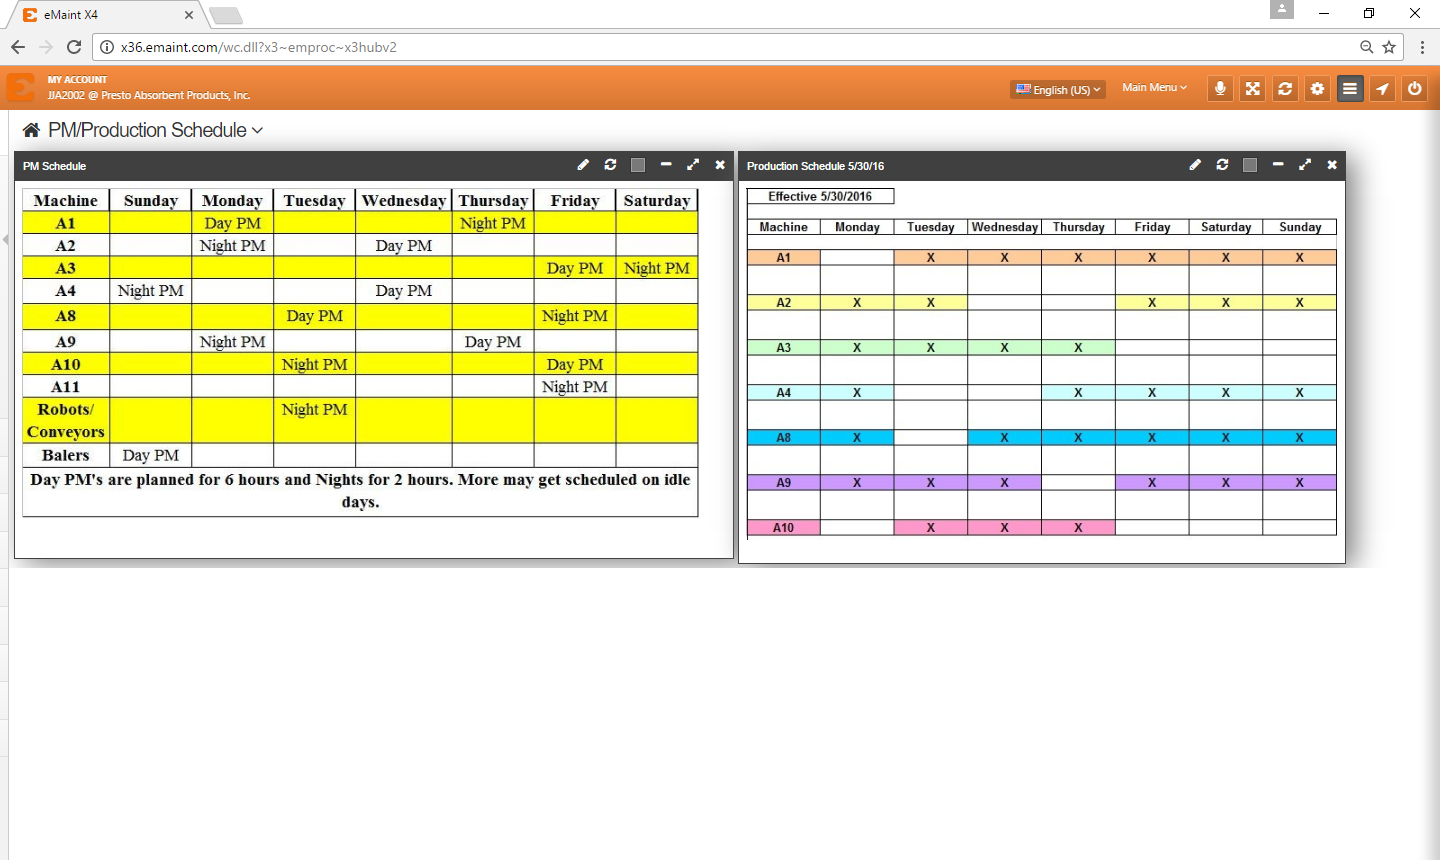Screen dimensions: 1440x860
Task: Close the Production Schedule 5/30/16 panel
Action: (x=1332, y=165)
